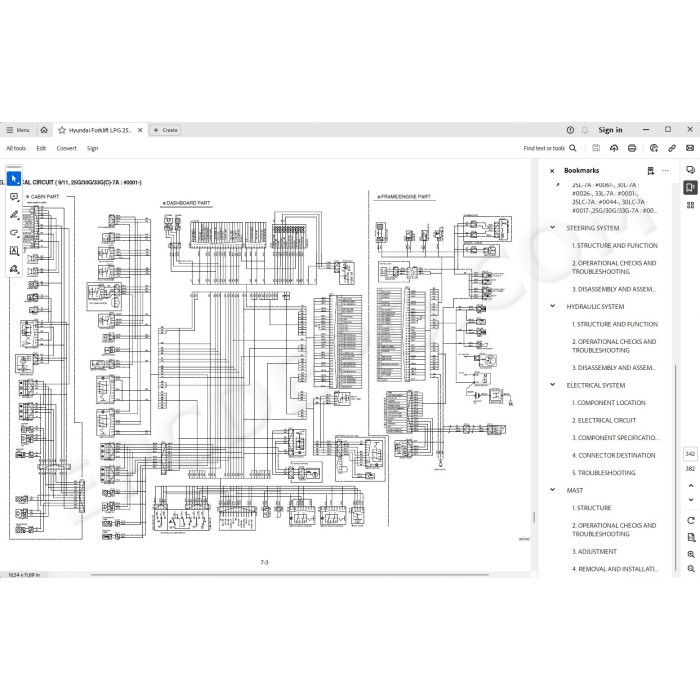700x700 pixels.
Task: Open 2. ELECTRICAL CIRCUIT bookmark
Action: (x=604, y=421)
